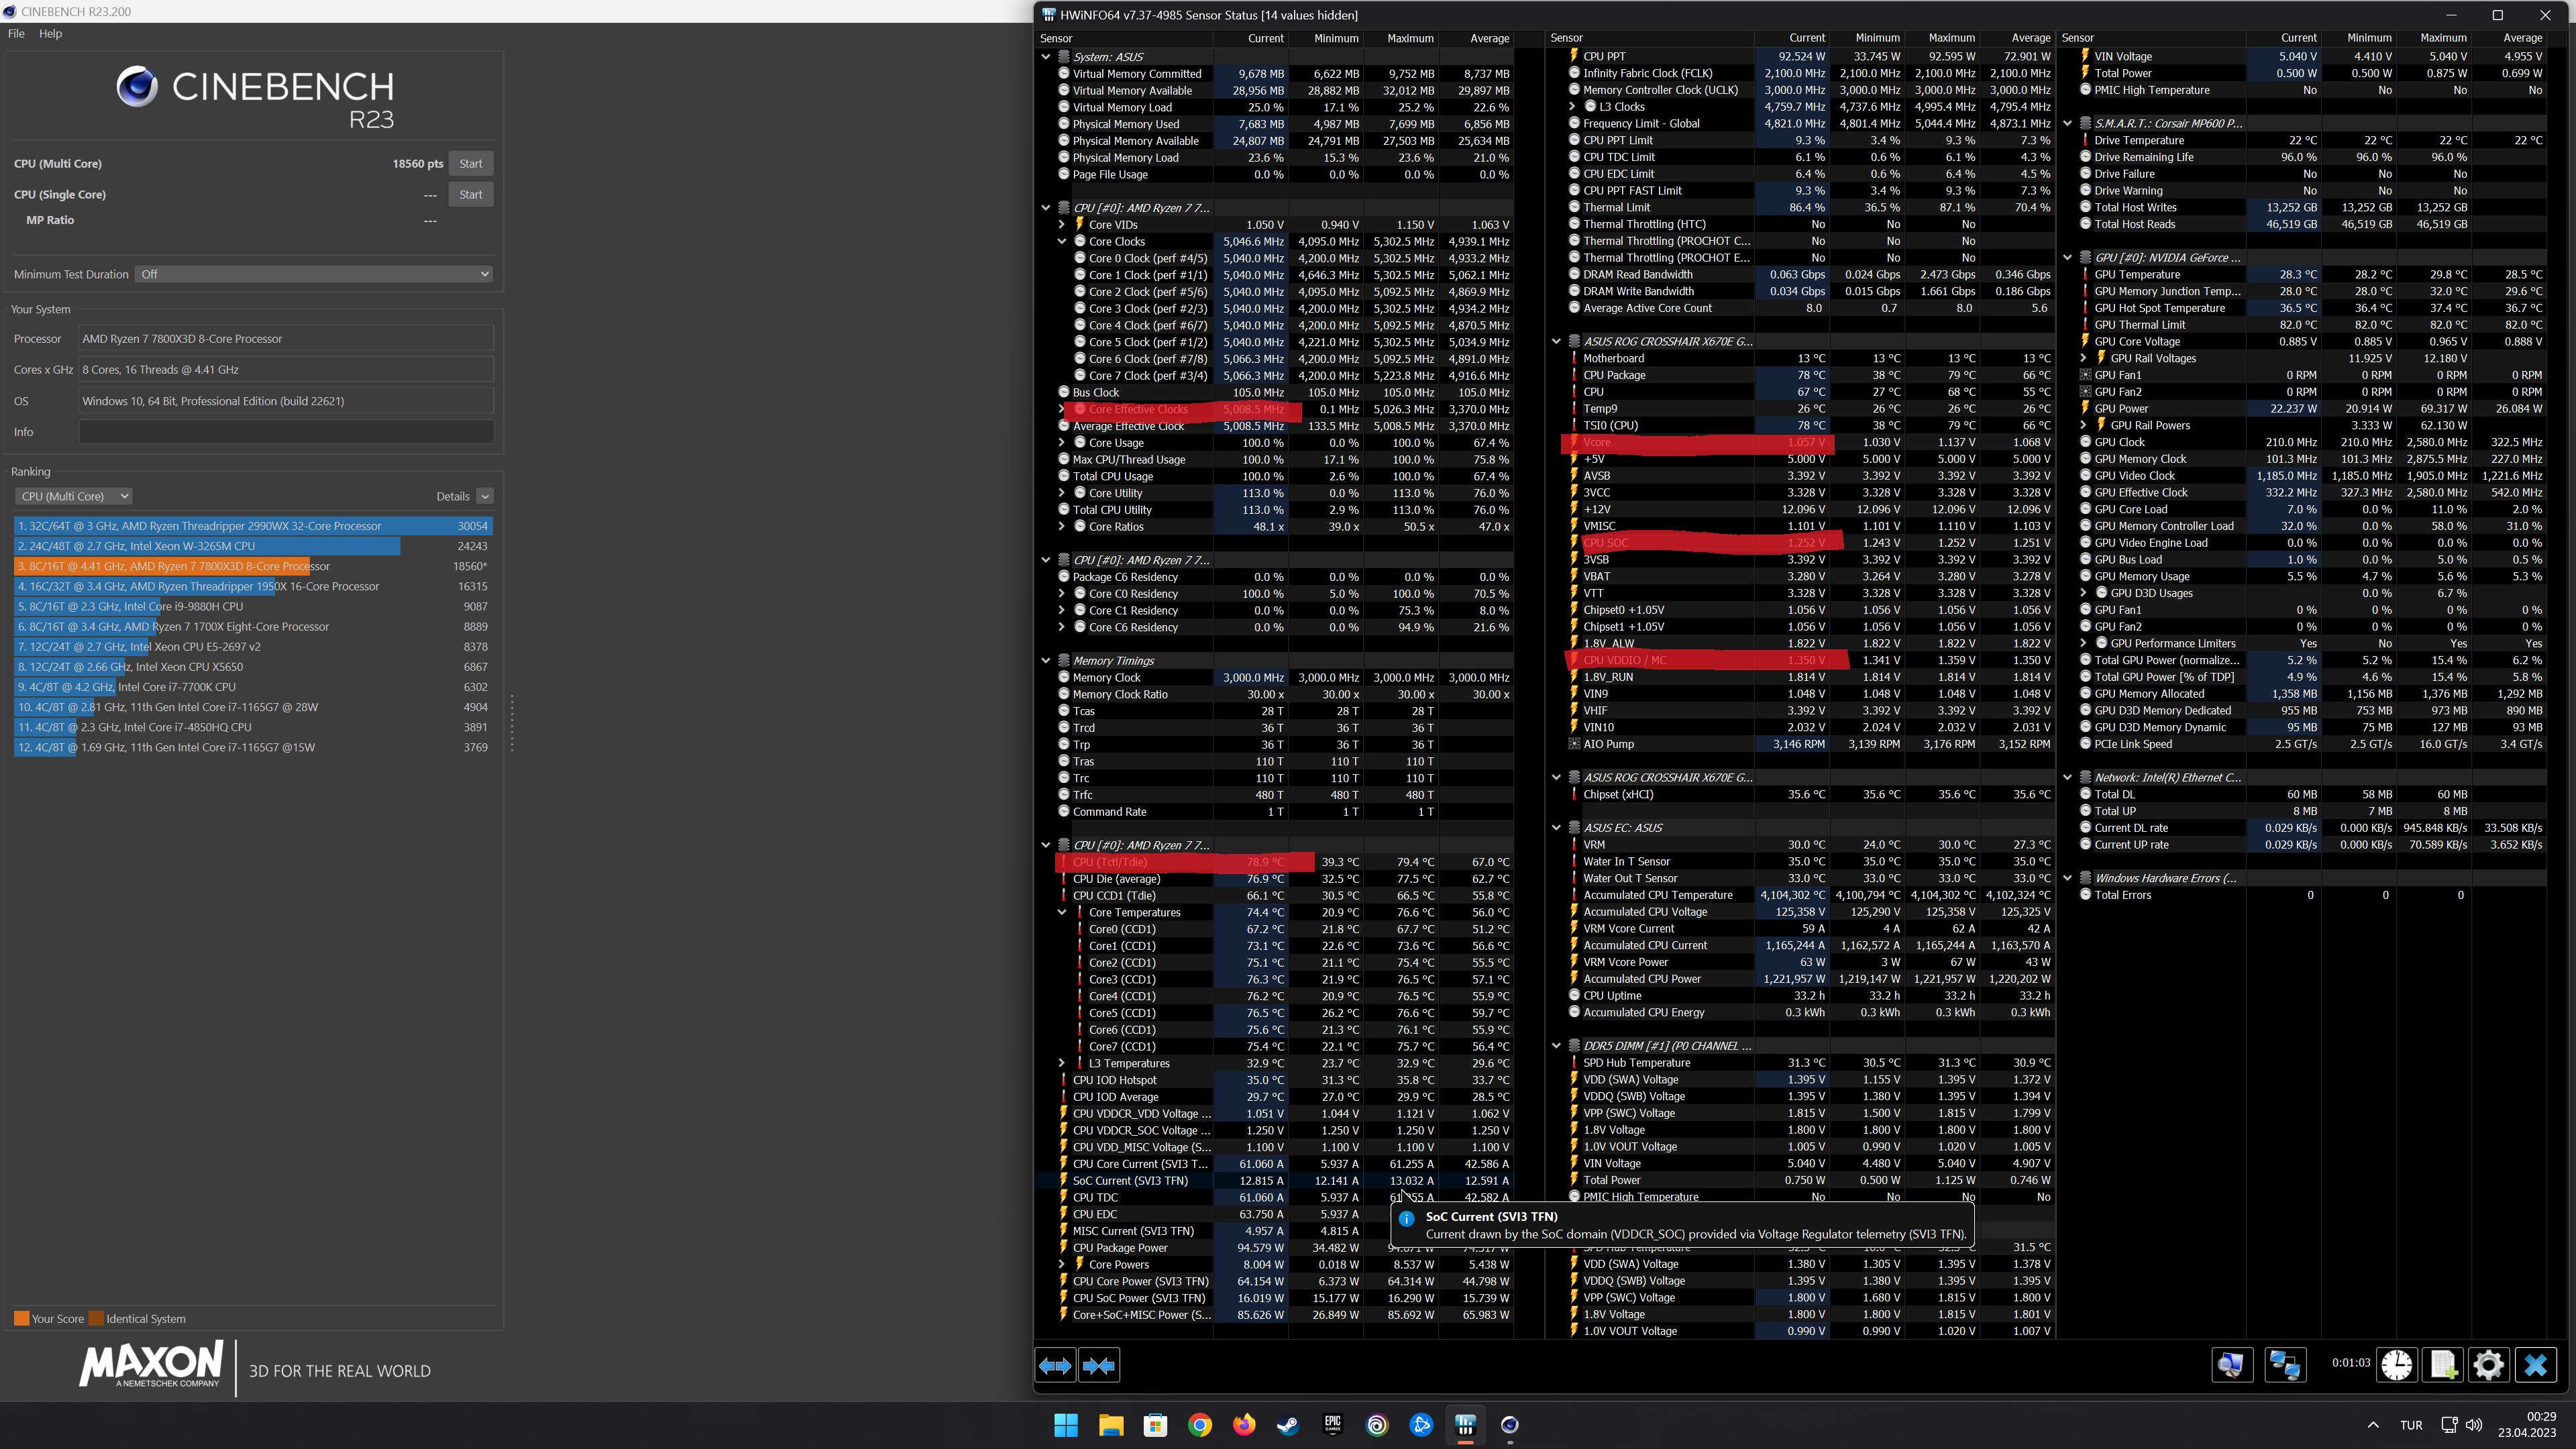
Task: Open the volume speaker tray icon
Action: click(x=2474, y=1425)
